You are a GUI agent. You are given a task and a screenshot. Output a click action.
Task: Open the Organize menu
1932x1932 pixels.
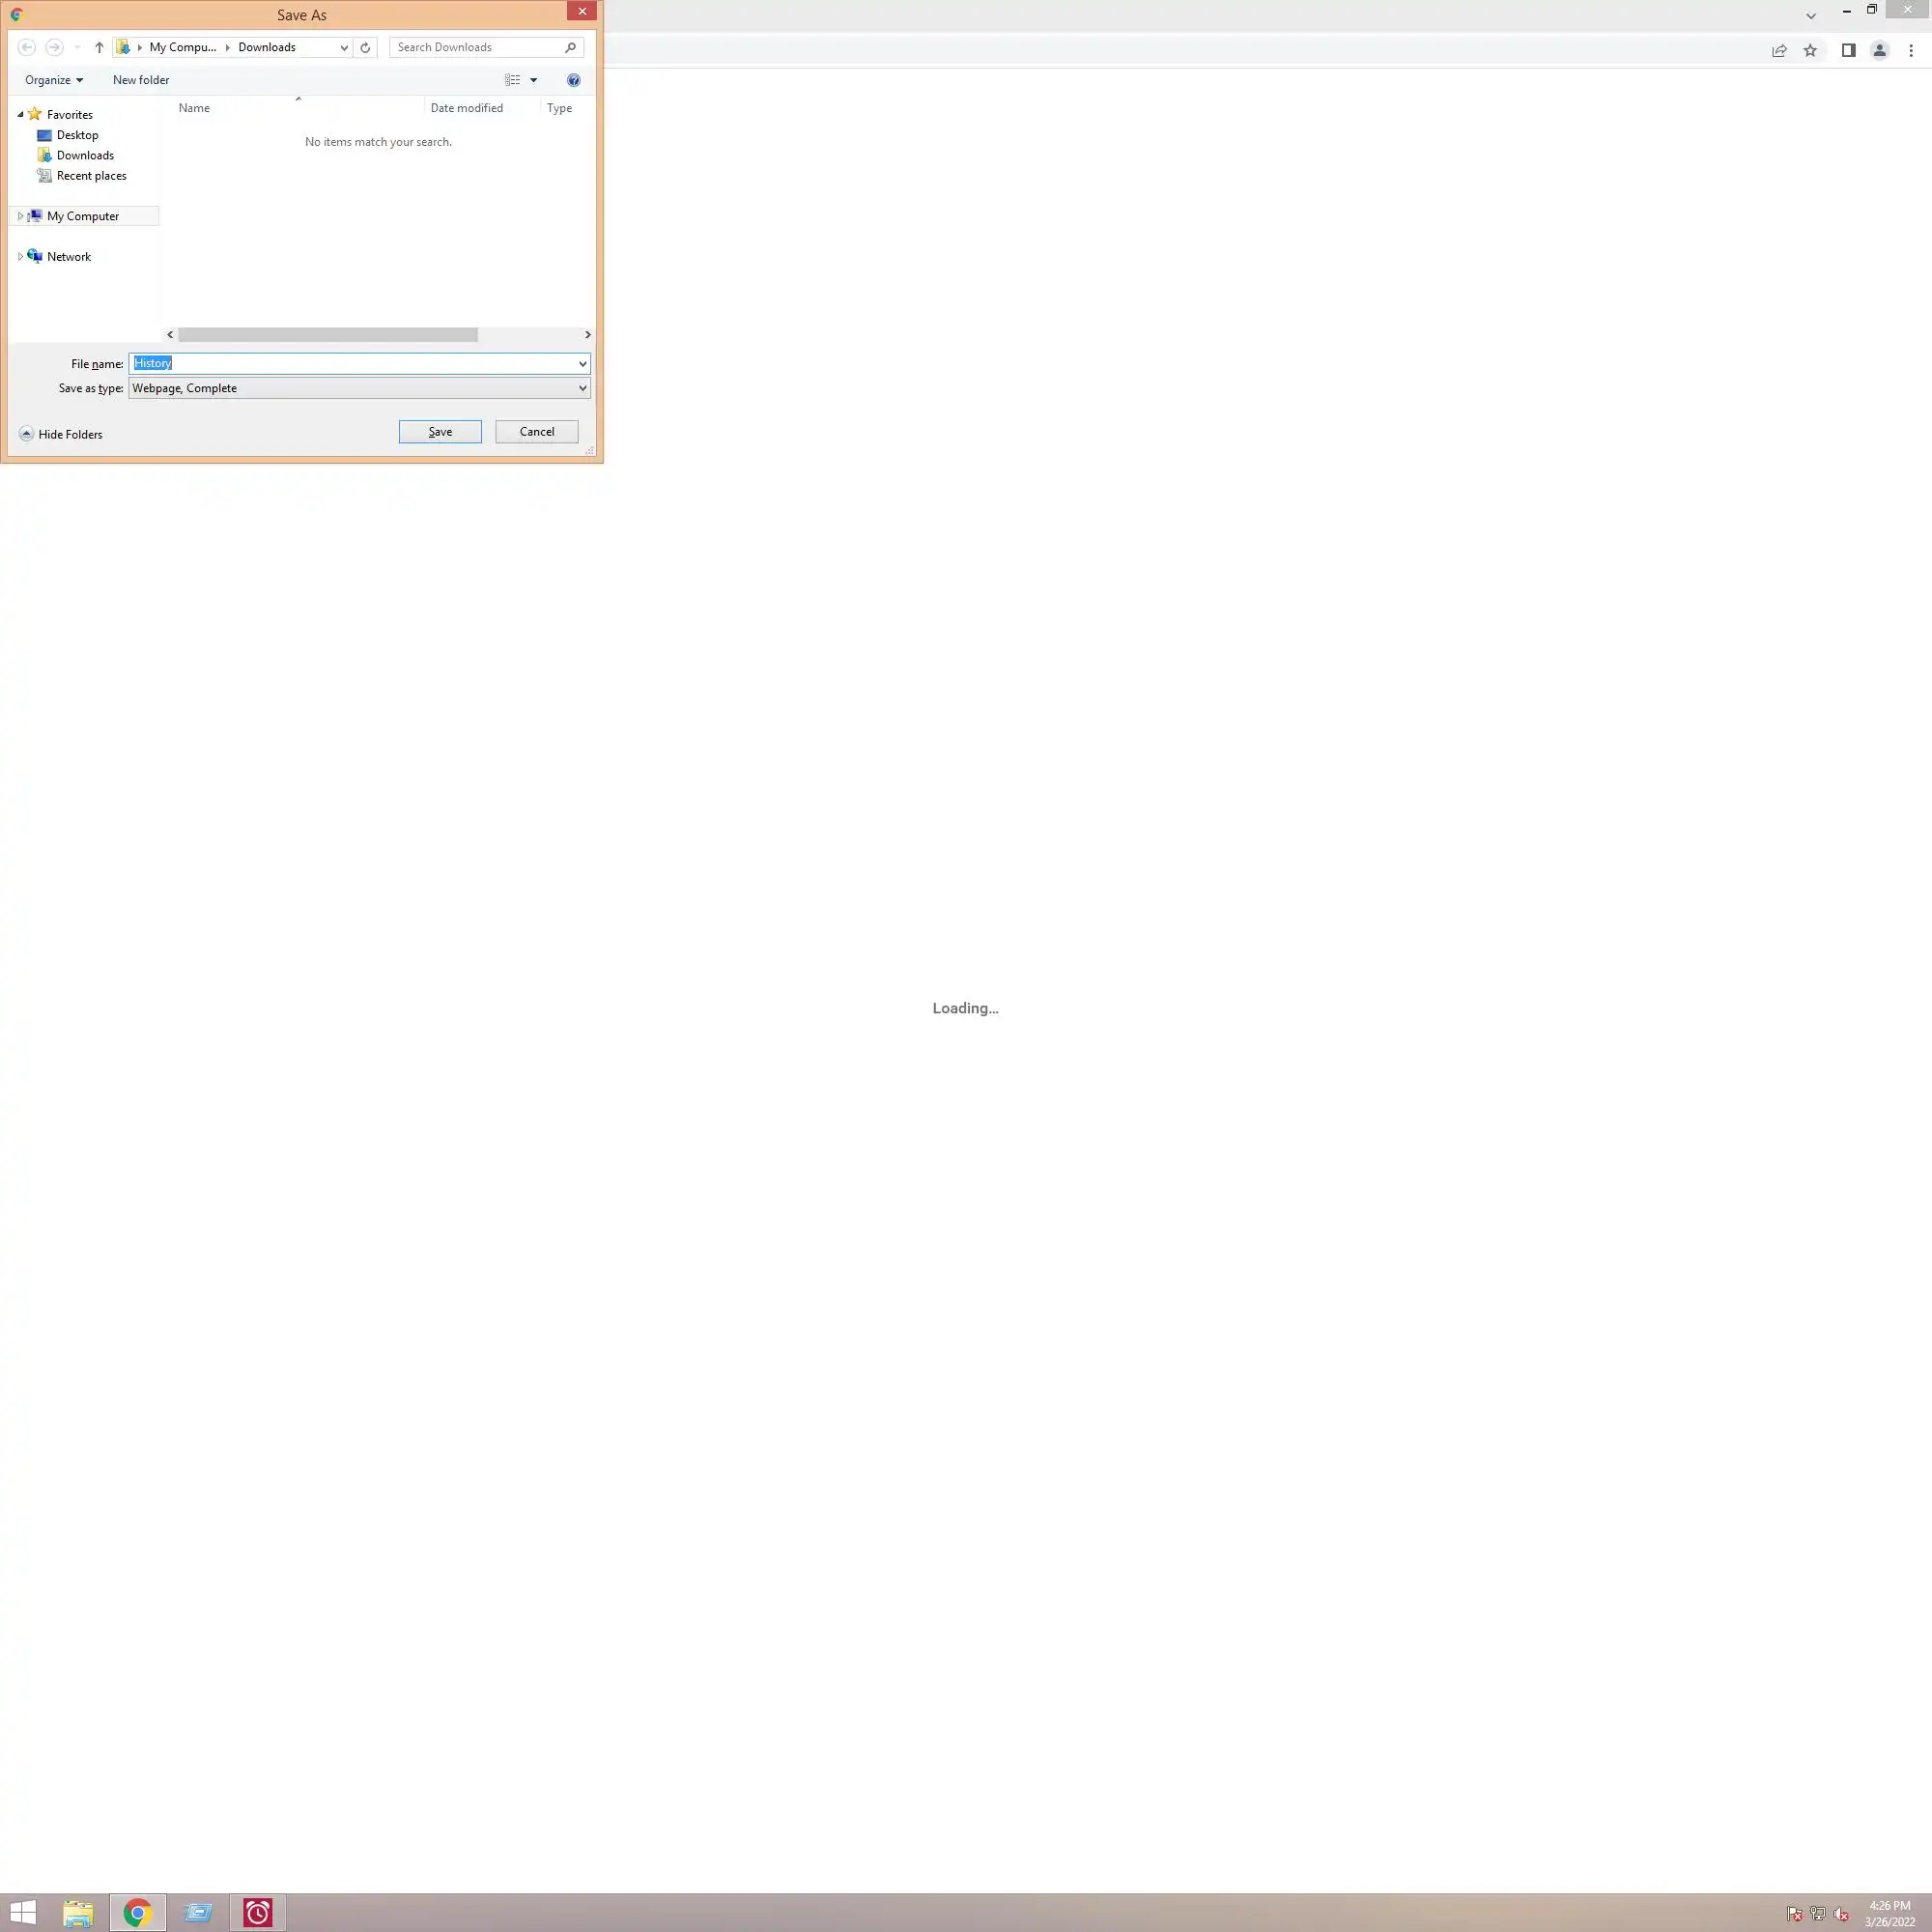[x=53, y=80]
